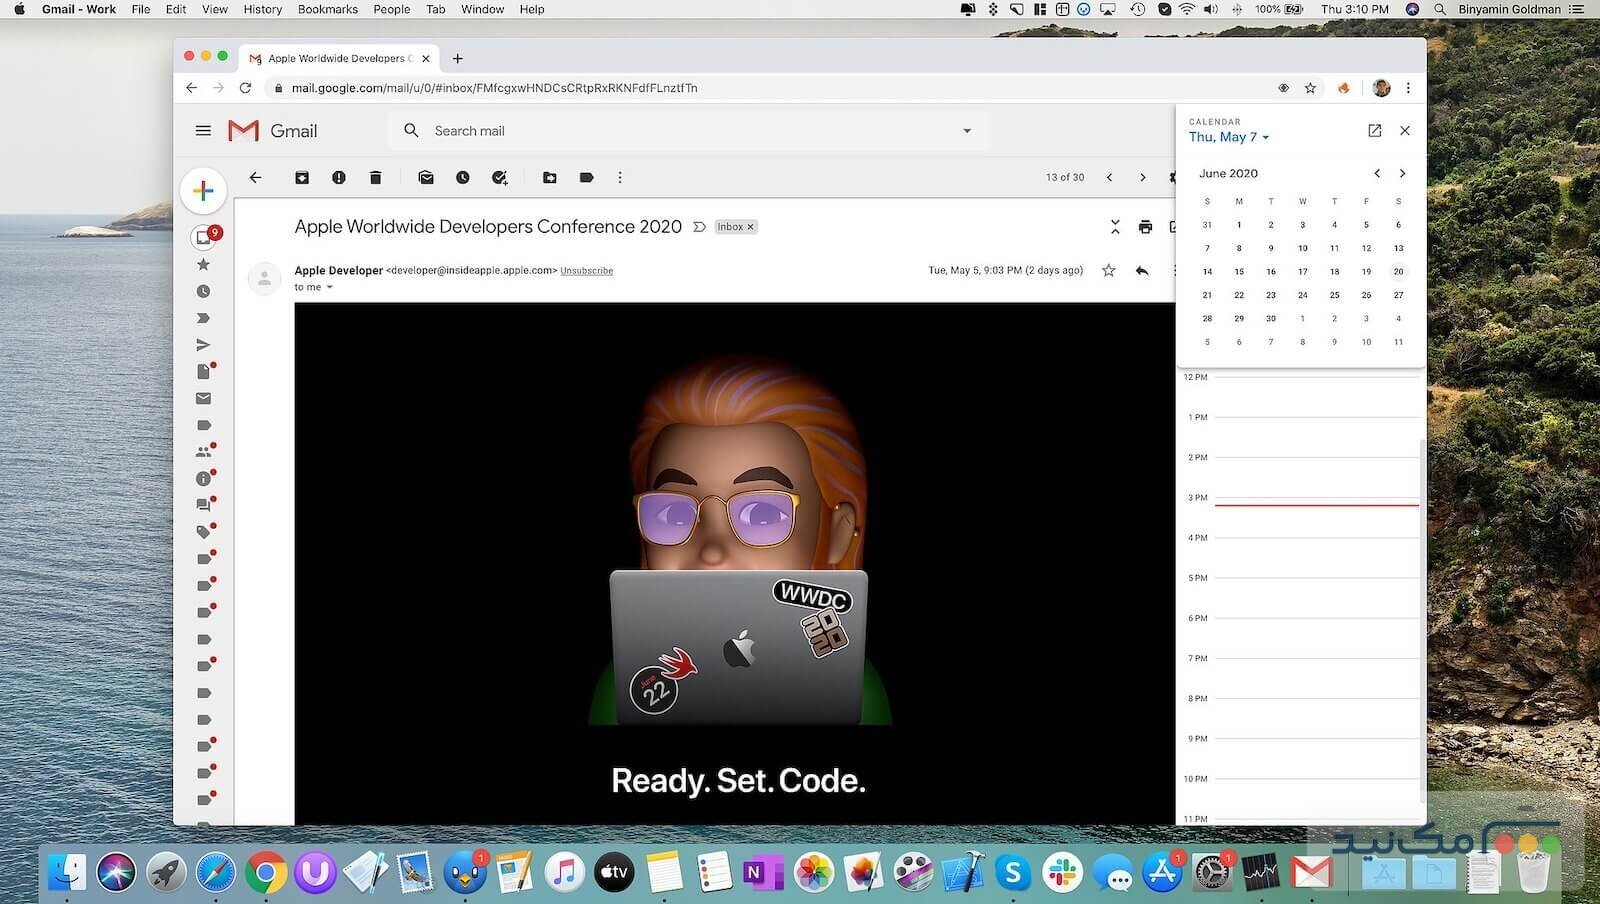Expand the recipient details under 'to me'

coord(330,287)
